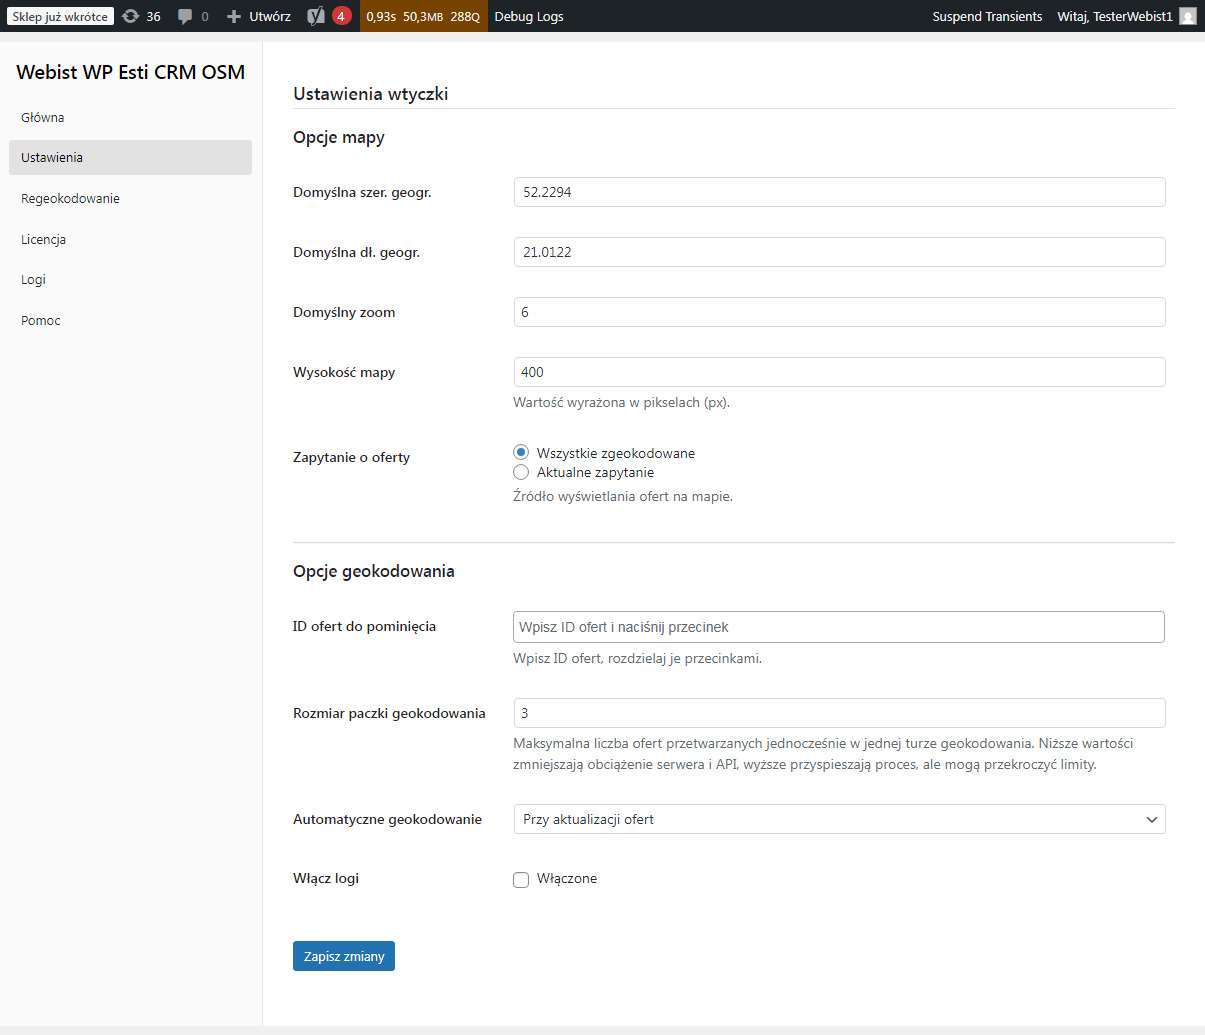The width and height of the screenshot is (1205, 1035).
Task: Open the Yoast SEO icon in admin bar
Action: pyautogui.click(x=315, y=16)
